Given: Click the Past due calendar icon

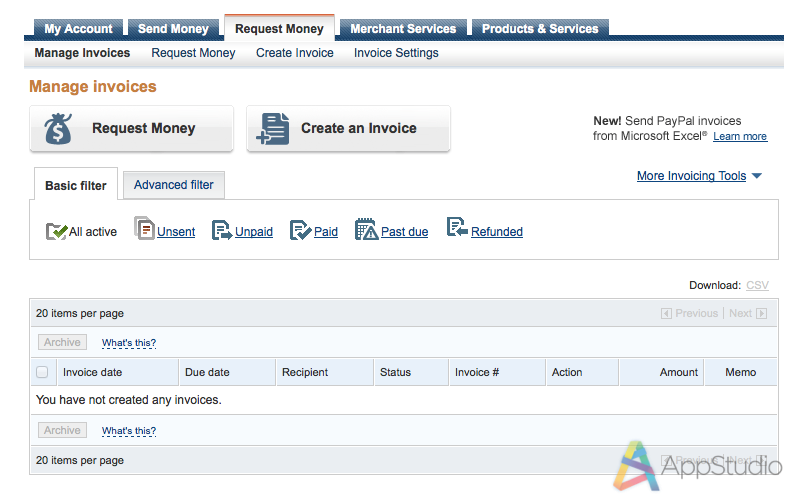Looking at the screenshot, I should (x=366, y=230).
